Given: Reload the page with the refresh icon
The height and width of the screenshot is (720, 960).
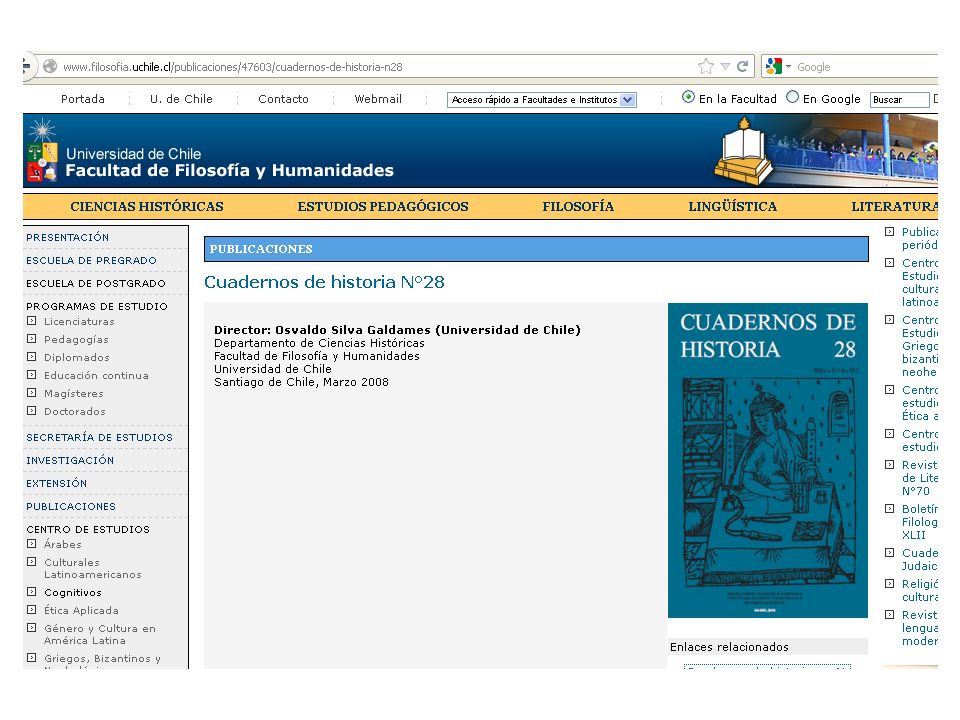Looking at the screenshot, I should 743,66.
